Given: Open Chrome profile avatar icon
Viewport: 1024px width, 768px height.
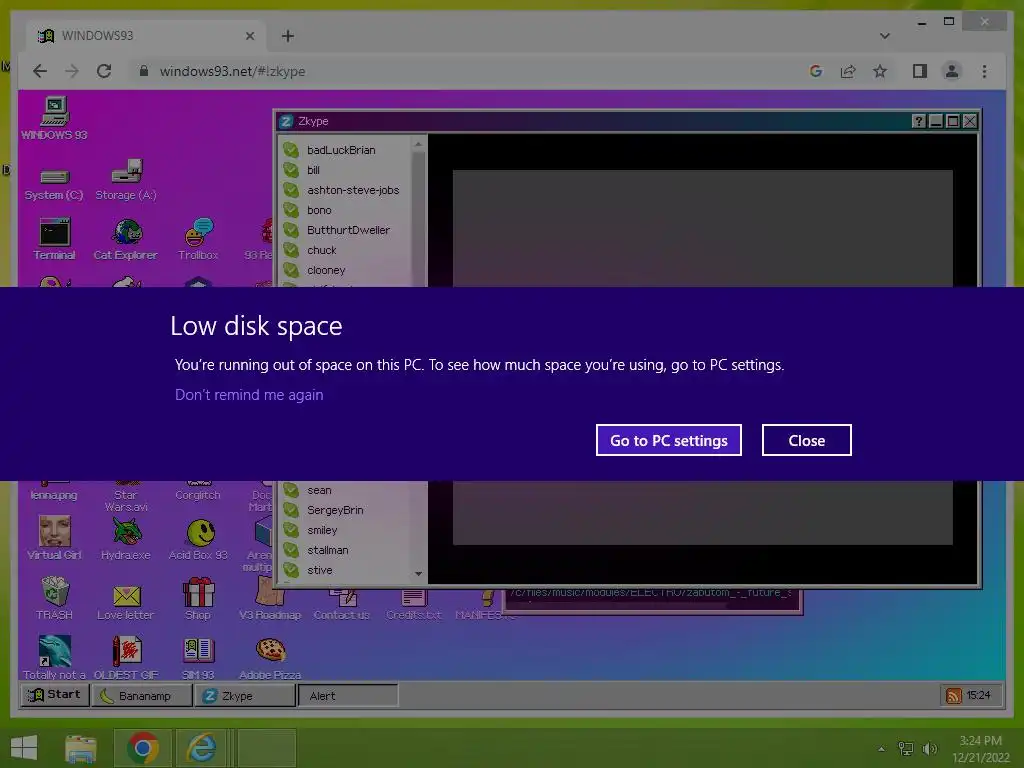Looking at the screenshot, I should [952, 71].
